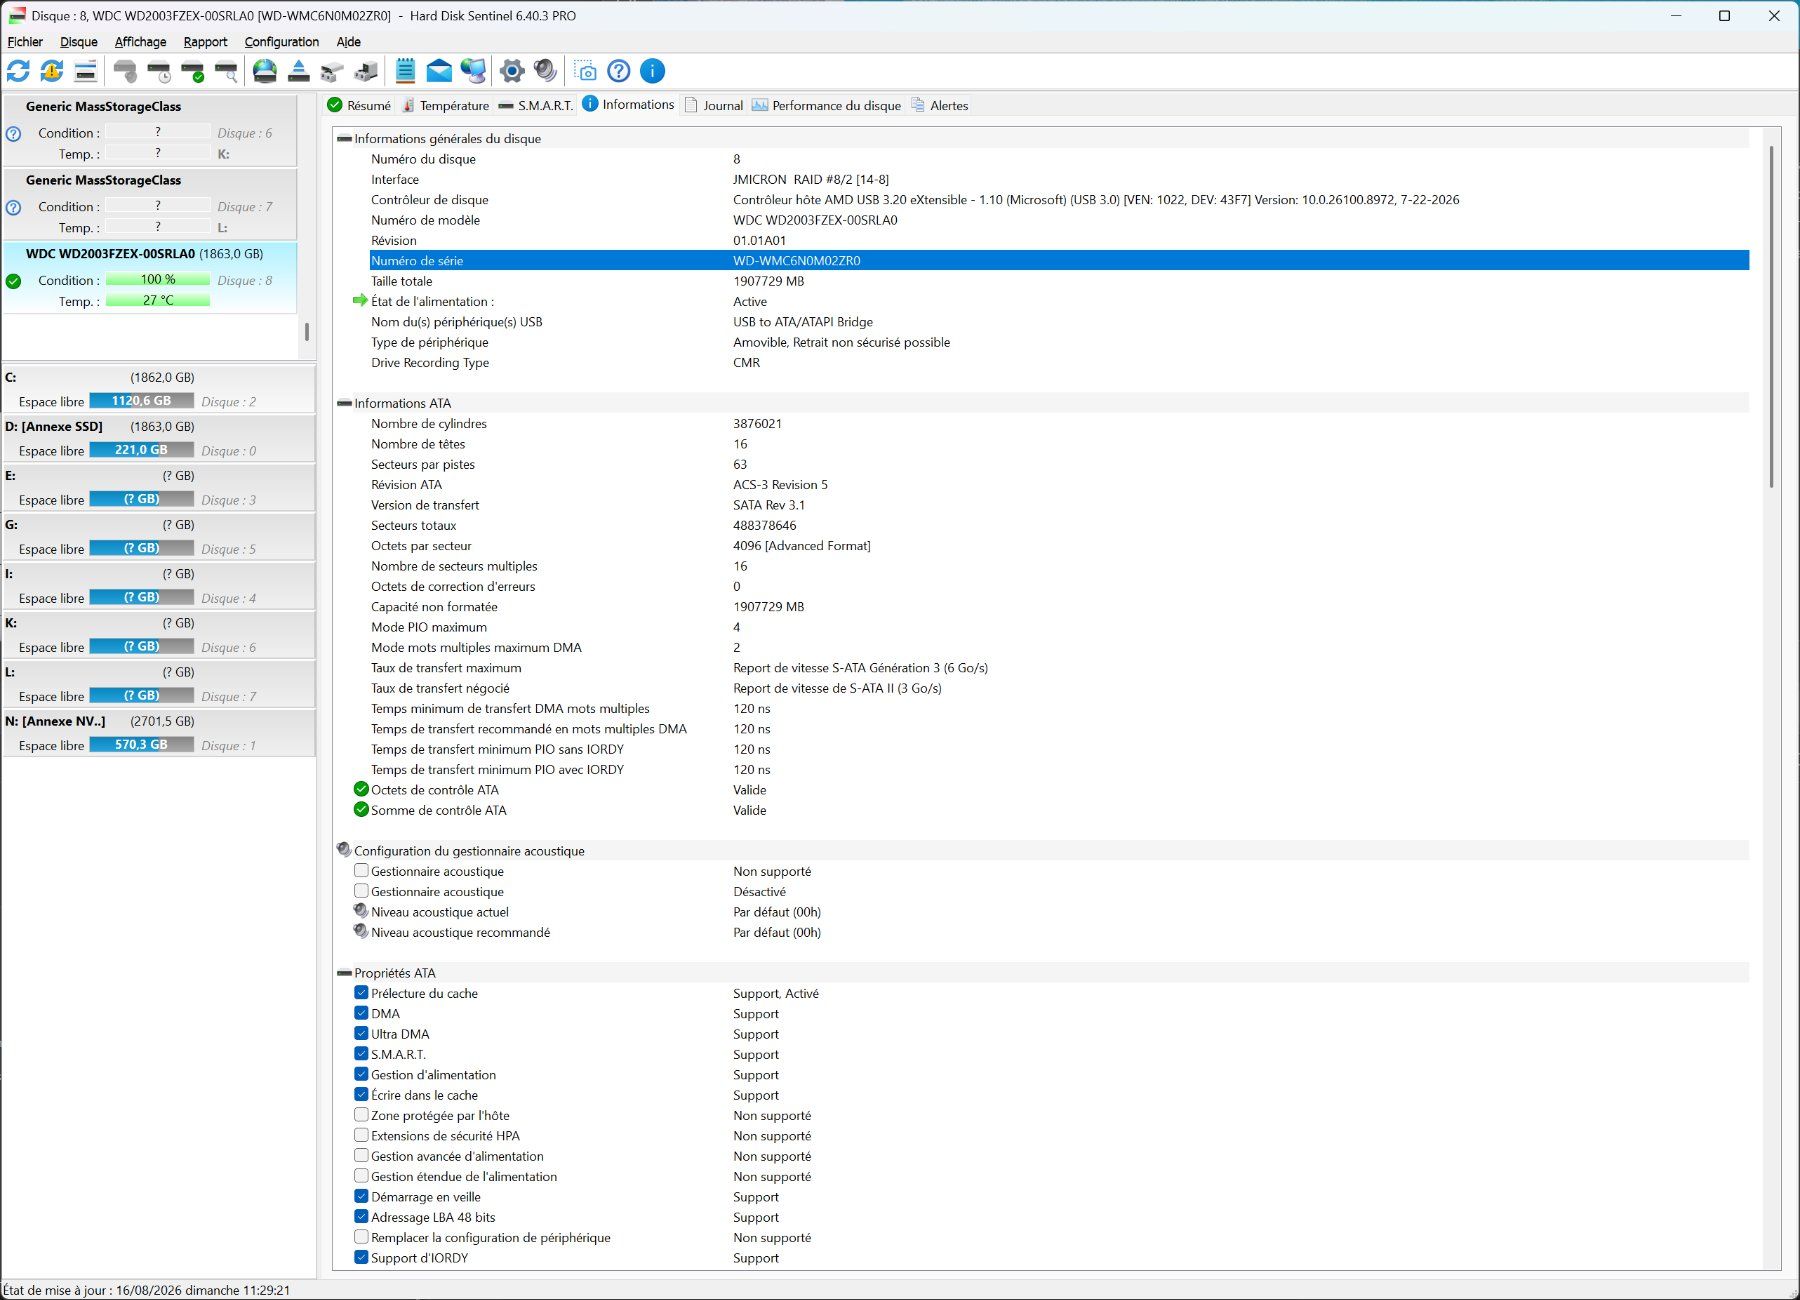Click the disk list scrollbar in left panel
Viewport: 1800px width, 1300px height.
306,332
